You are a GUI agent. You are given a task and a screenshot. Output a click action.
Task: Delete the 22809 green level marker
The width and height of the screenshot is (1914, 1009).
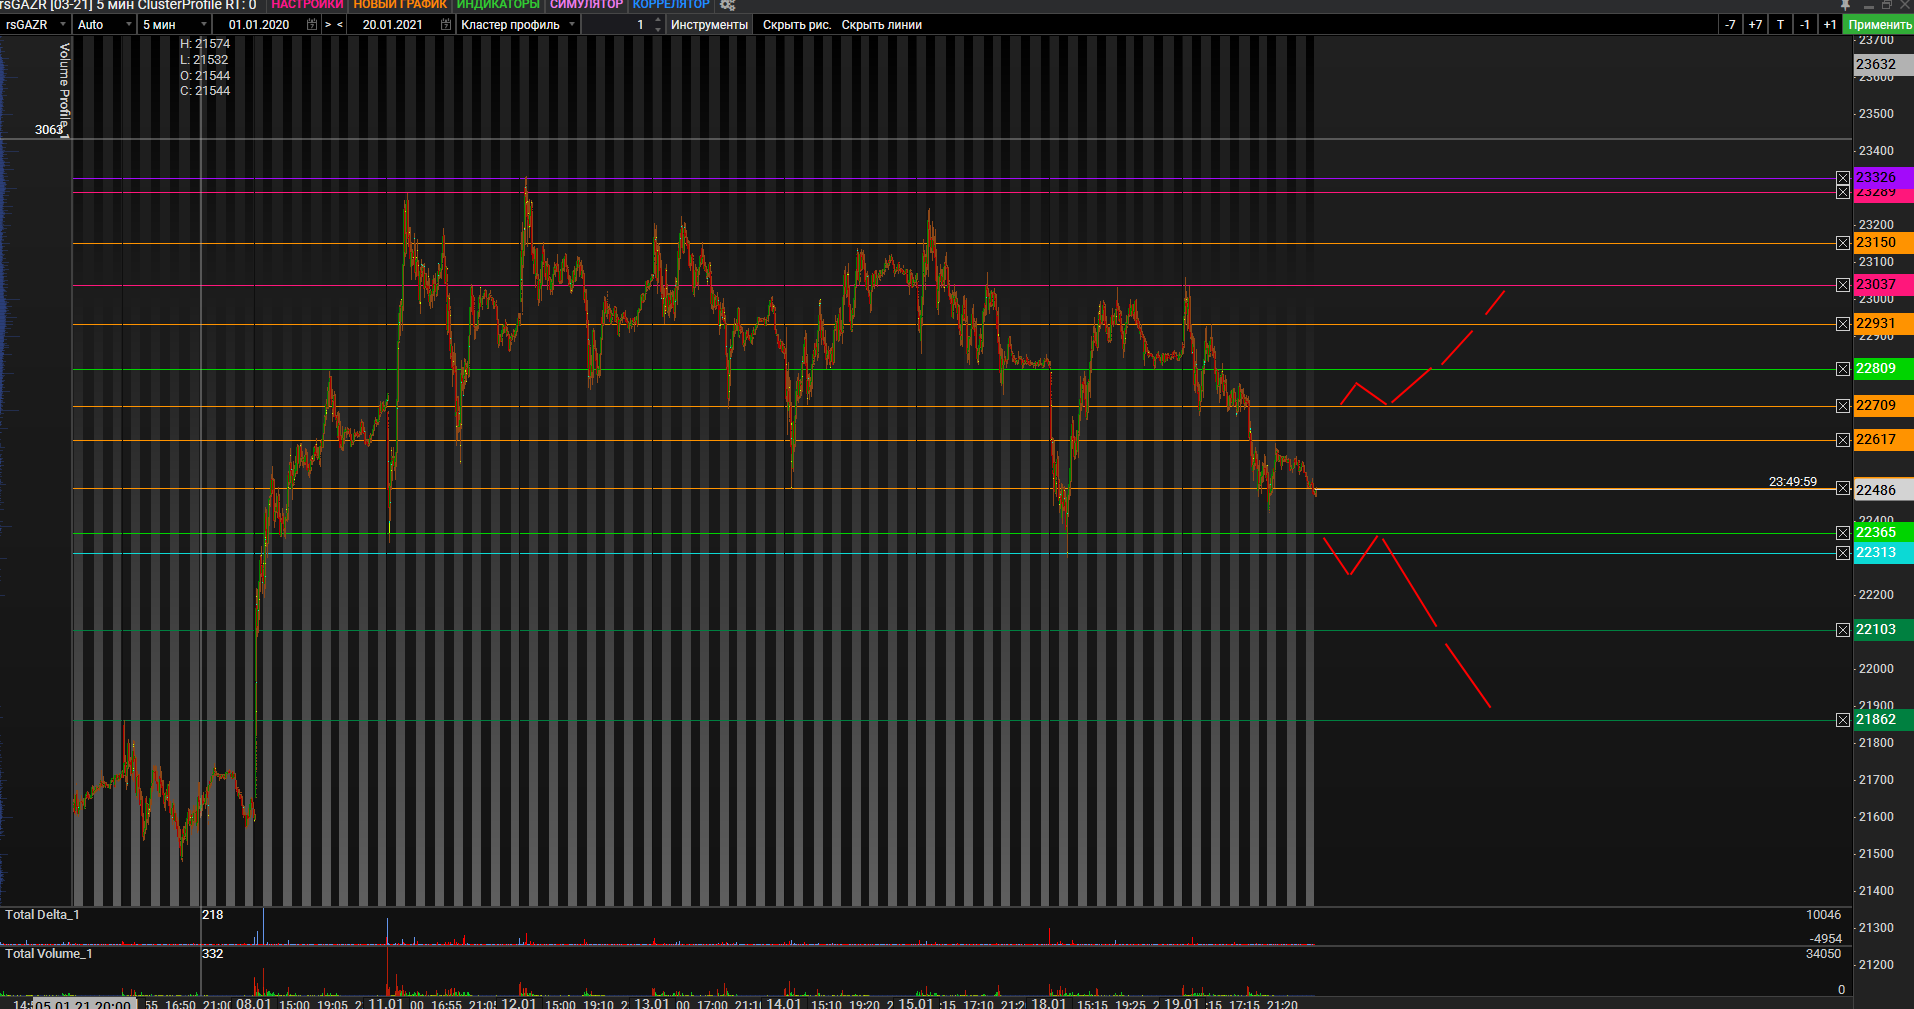pyautogui.click(x=1843, y=369)
